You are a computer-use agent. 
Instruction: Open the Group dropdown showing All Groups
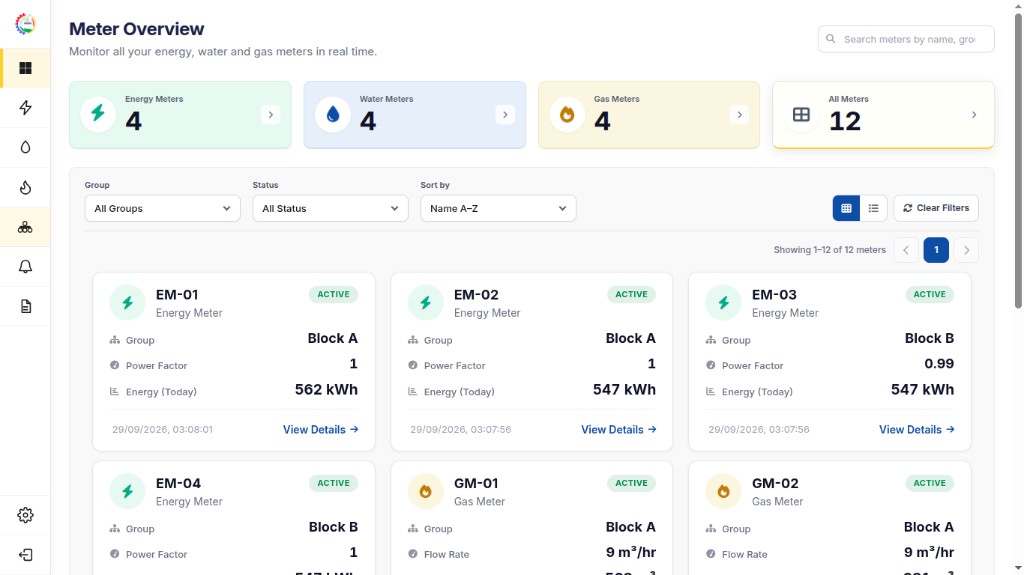163,208
